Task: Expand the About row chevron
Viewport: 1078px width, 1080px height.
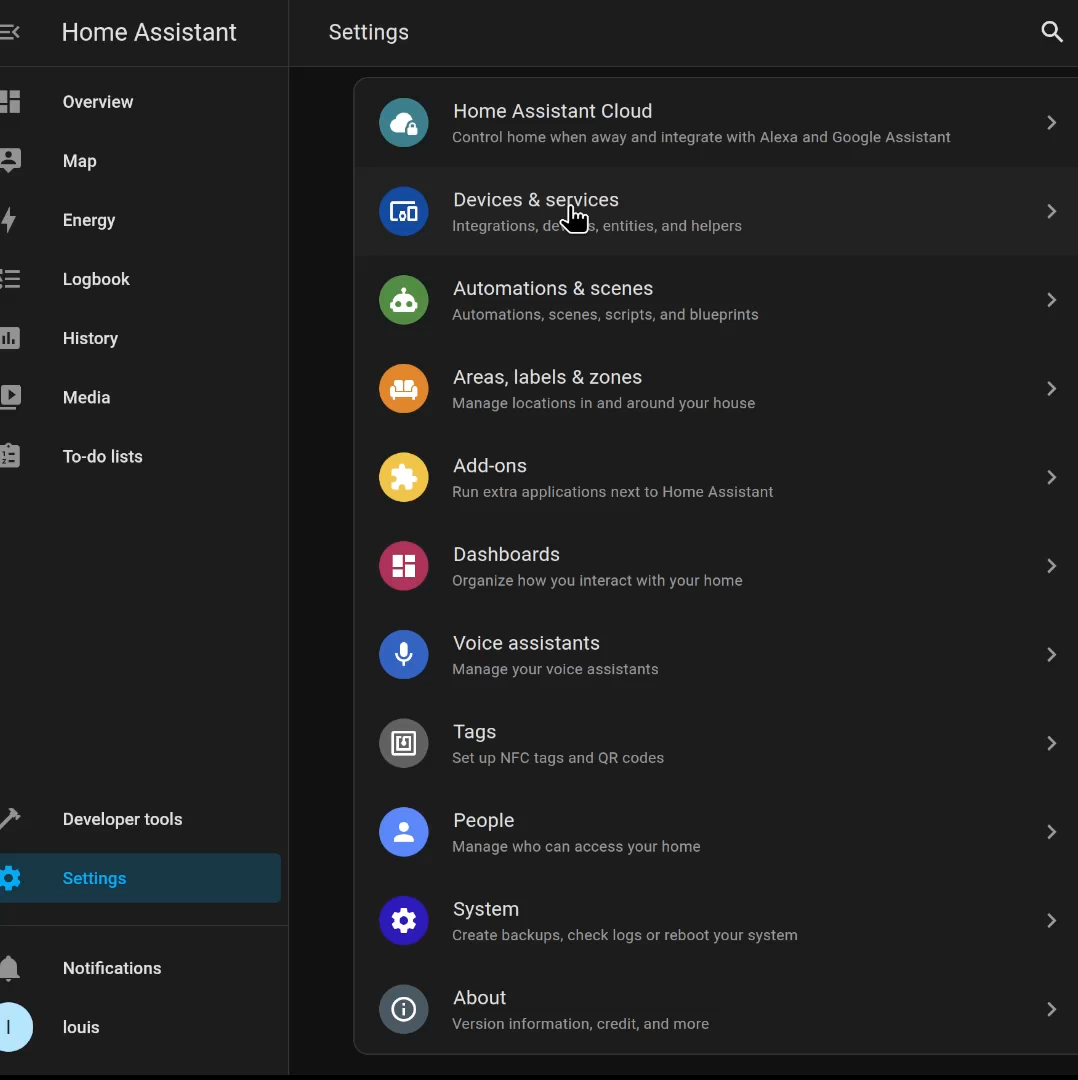Action: tap(1051, 1009)
